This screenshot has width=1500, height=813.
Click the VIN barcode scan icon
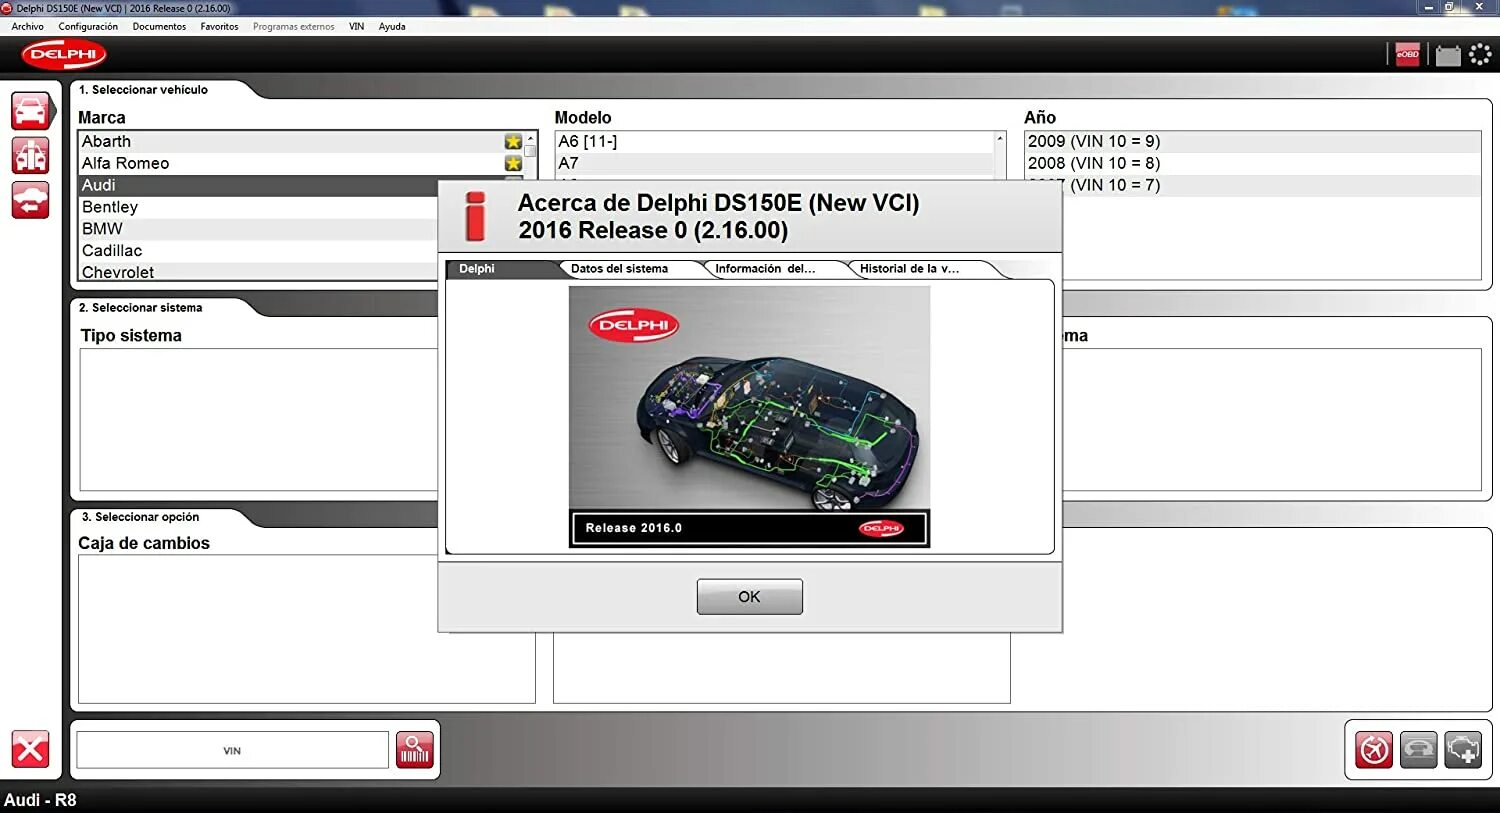[x=415, y=749]
